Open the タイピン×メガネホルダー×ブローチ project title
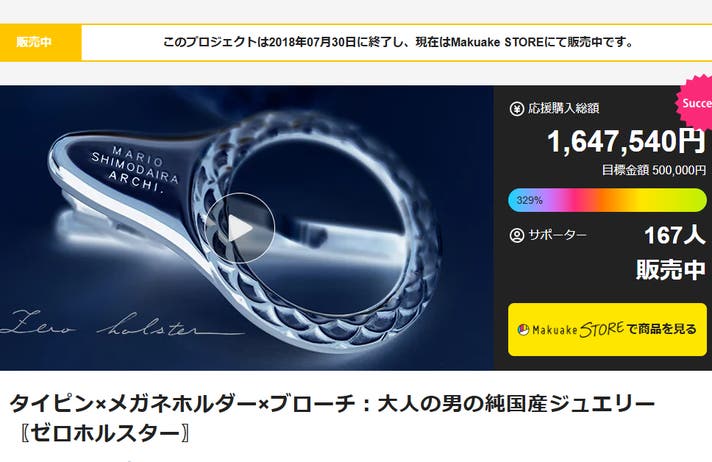The width and height of the screenshot is (712, 462). [332, 403]
